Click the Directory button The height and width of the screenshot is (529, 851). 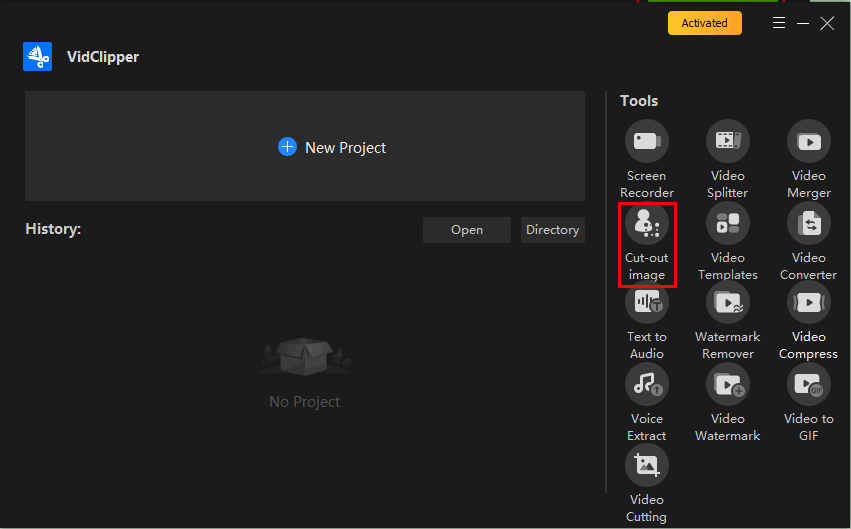(x=552, y=230)
